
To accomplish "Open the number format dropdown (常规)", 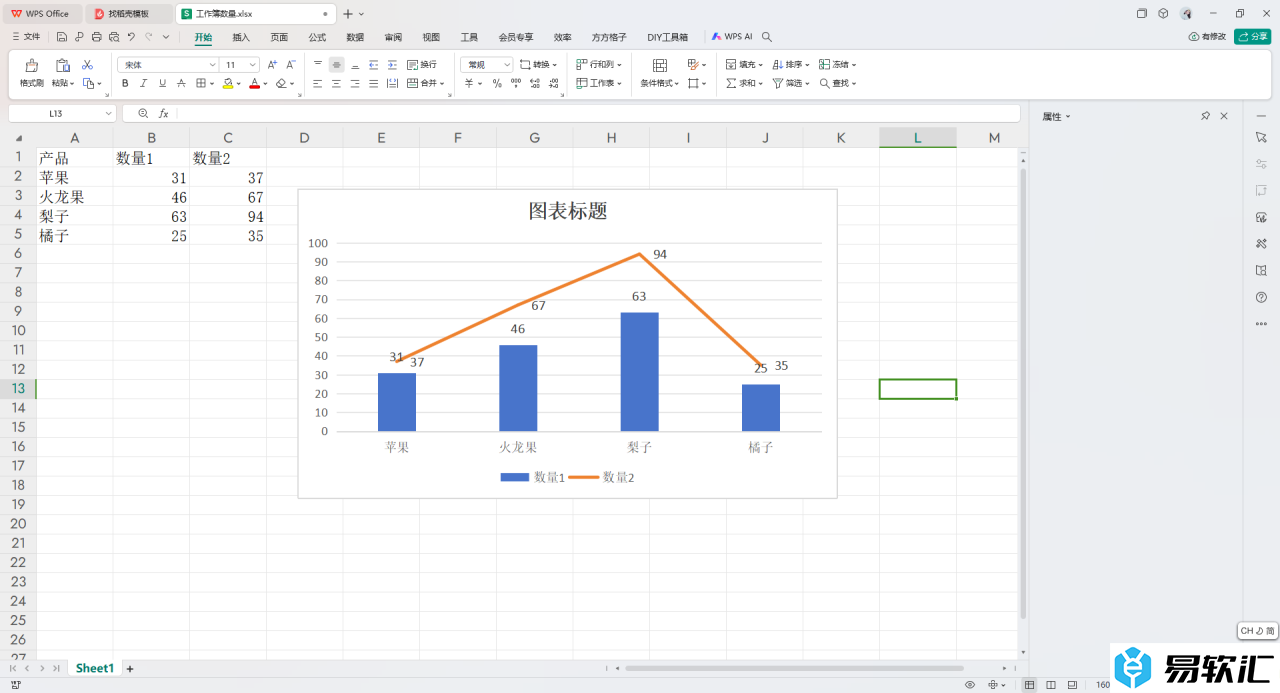I will point(507,64).
